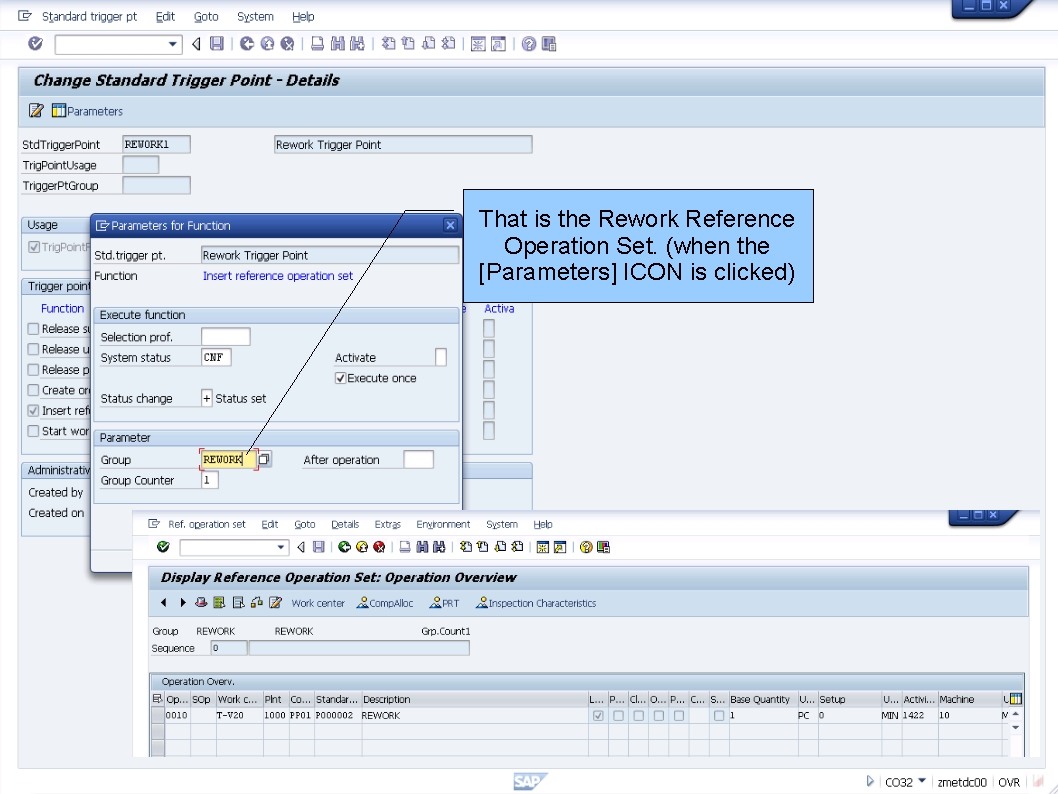The image size is (1058, 794).
Task: Toggle the first Activa column checkbox
Action: click(489, 329)
